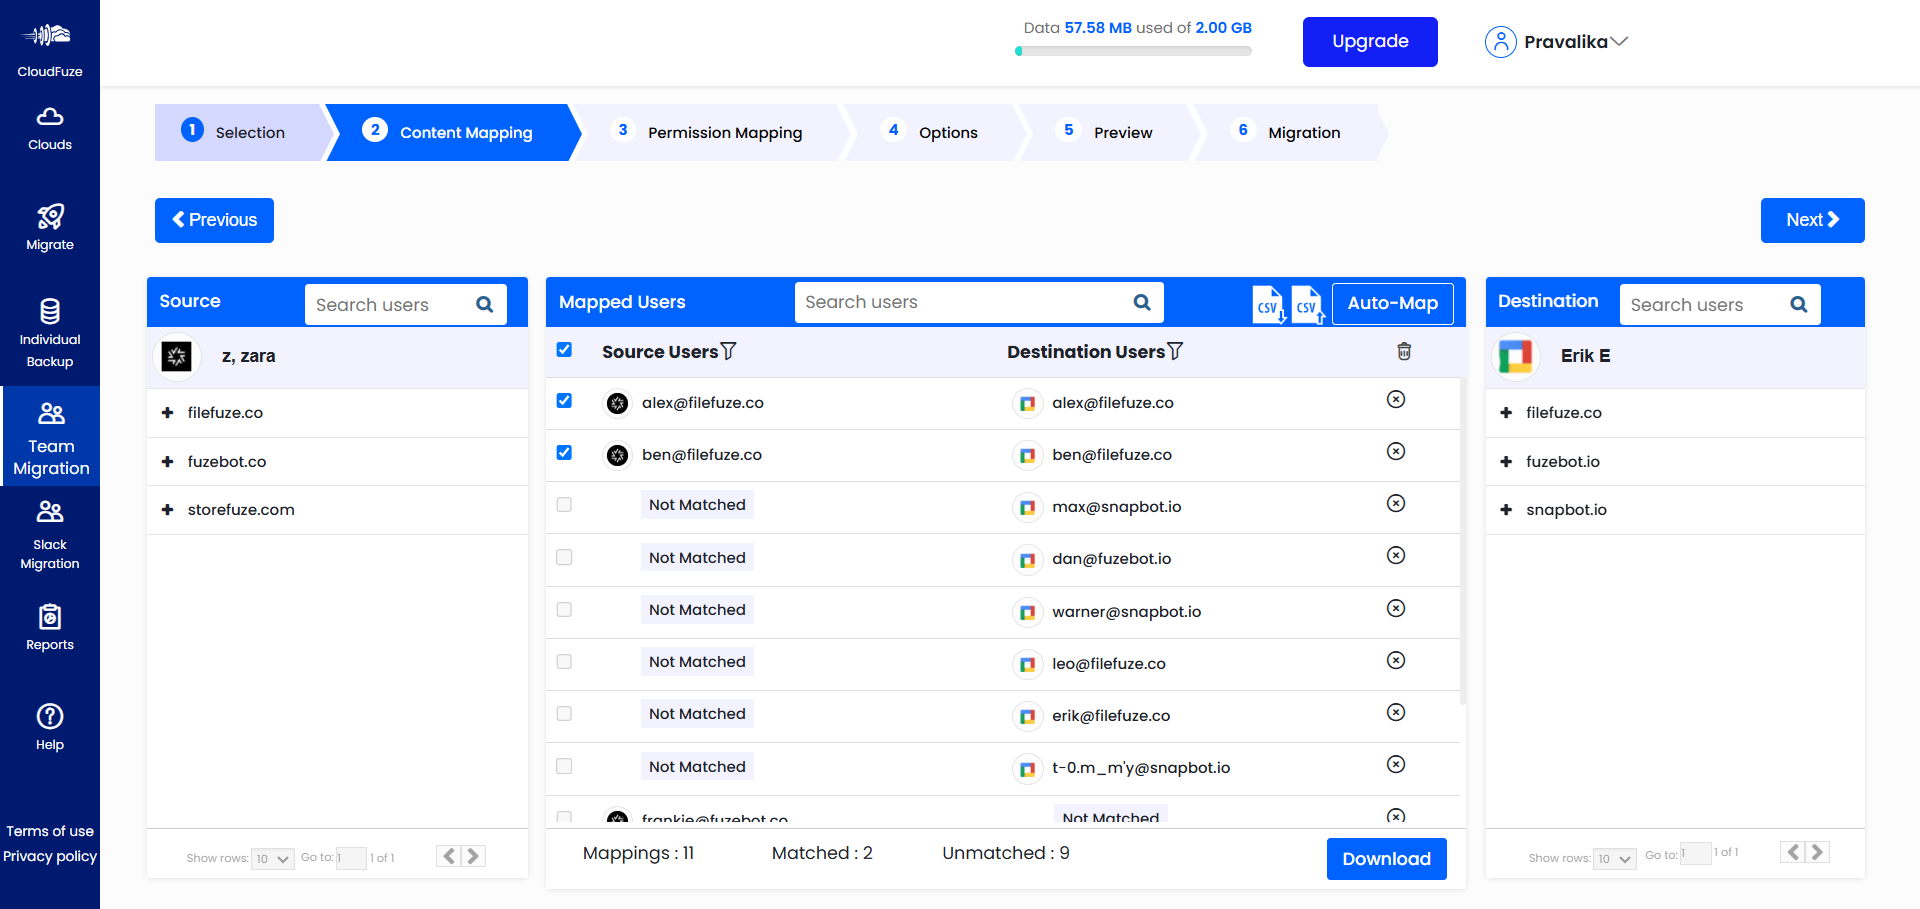This screenshot has height=909, width=1920.
Task: Remove the dan@fuzebot.io mapping row
Action: [x=1396, y=555]
